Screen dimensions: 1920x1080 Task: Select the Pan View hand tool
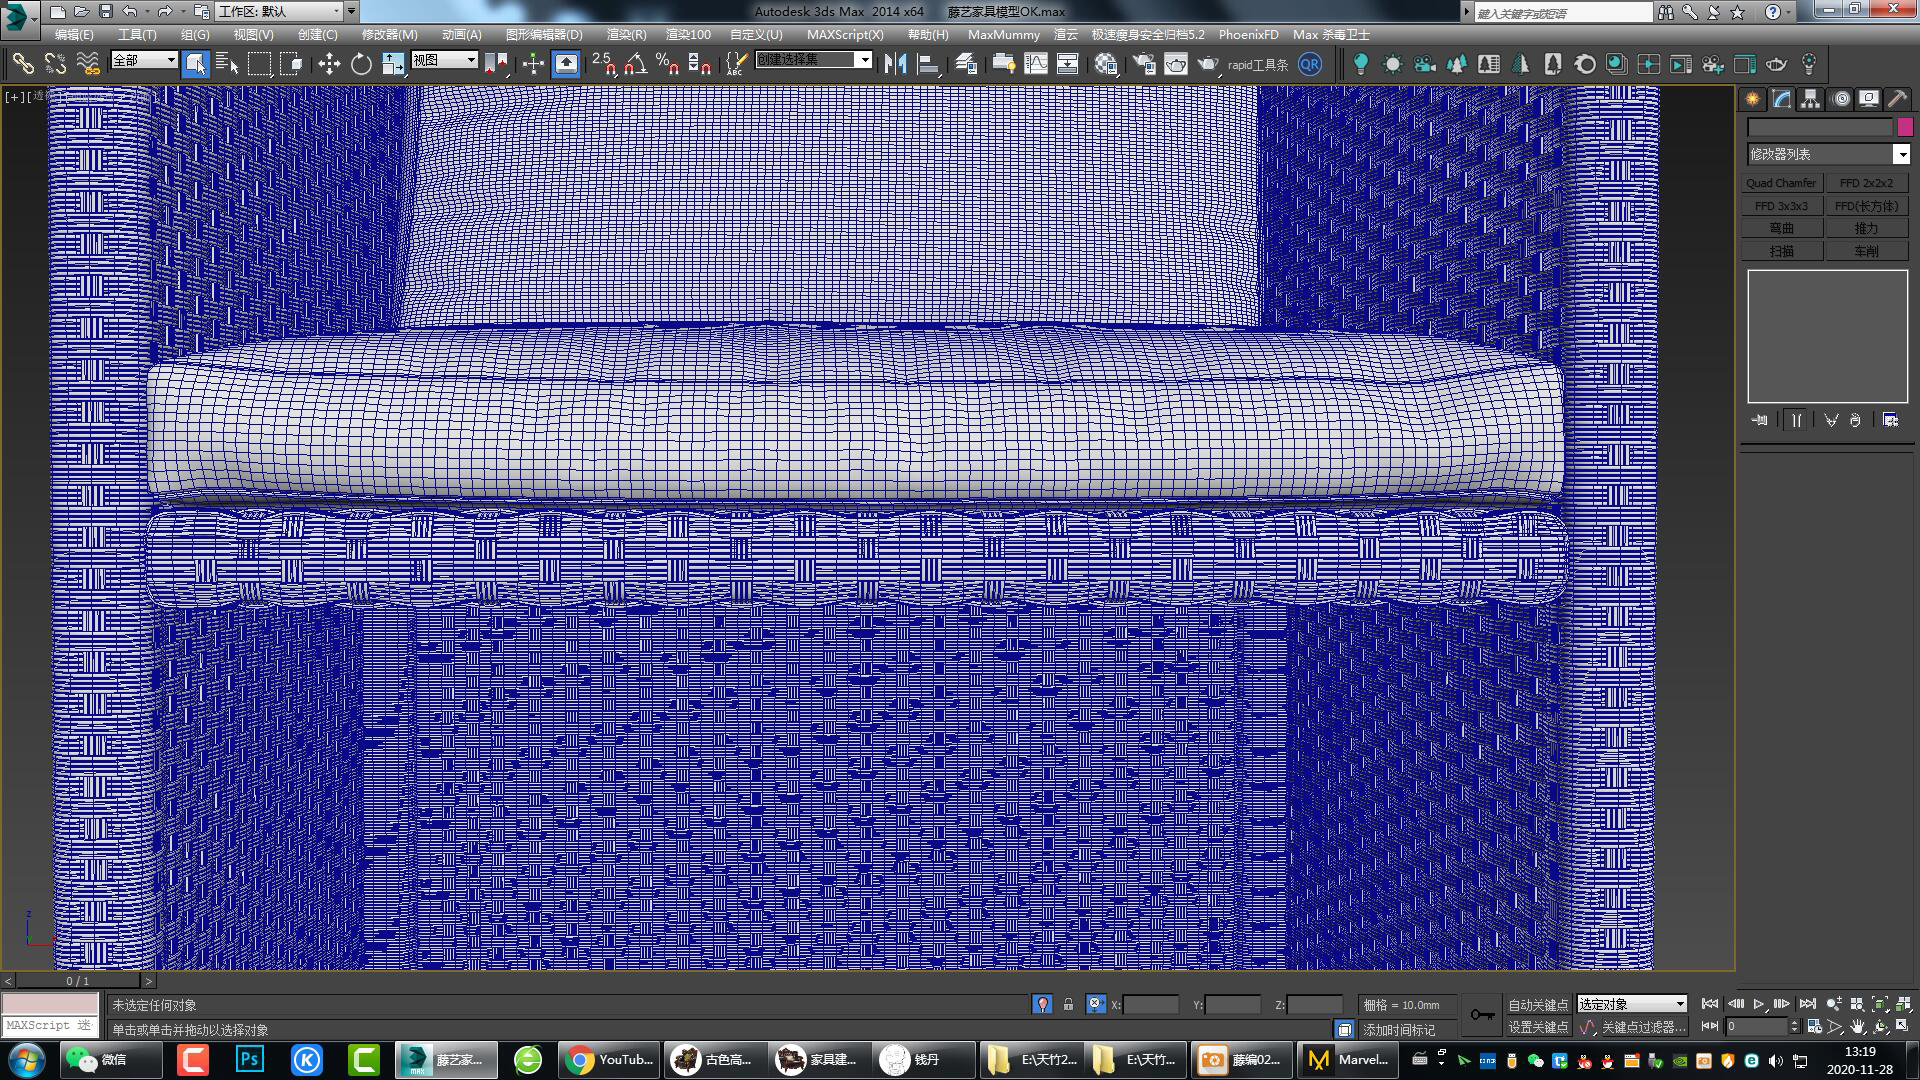coord(1858,1028)
